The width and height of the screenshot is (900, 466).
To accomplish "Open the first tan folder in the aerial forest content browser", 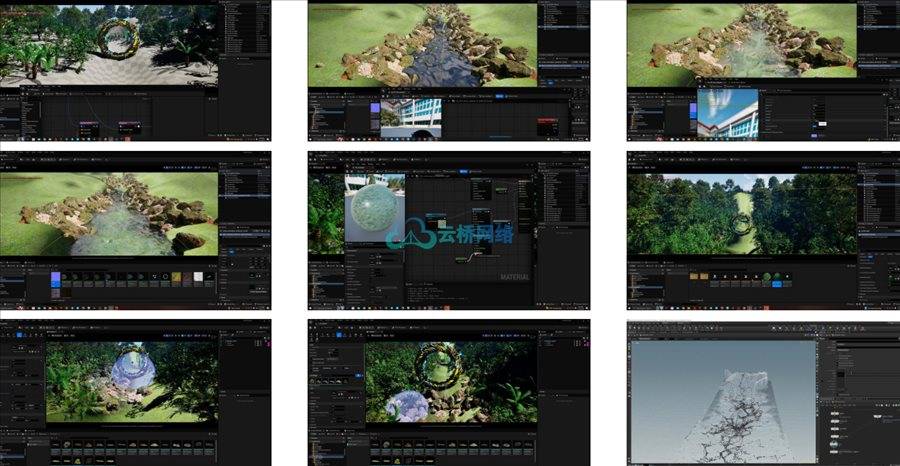I will click(x=694, y=277).
